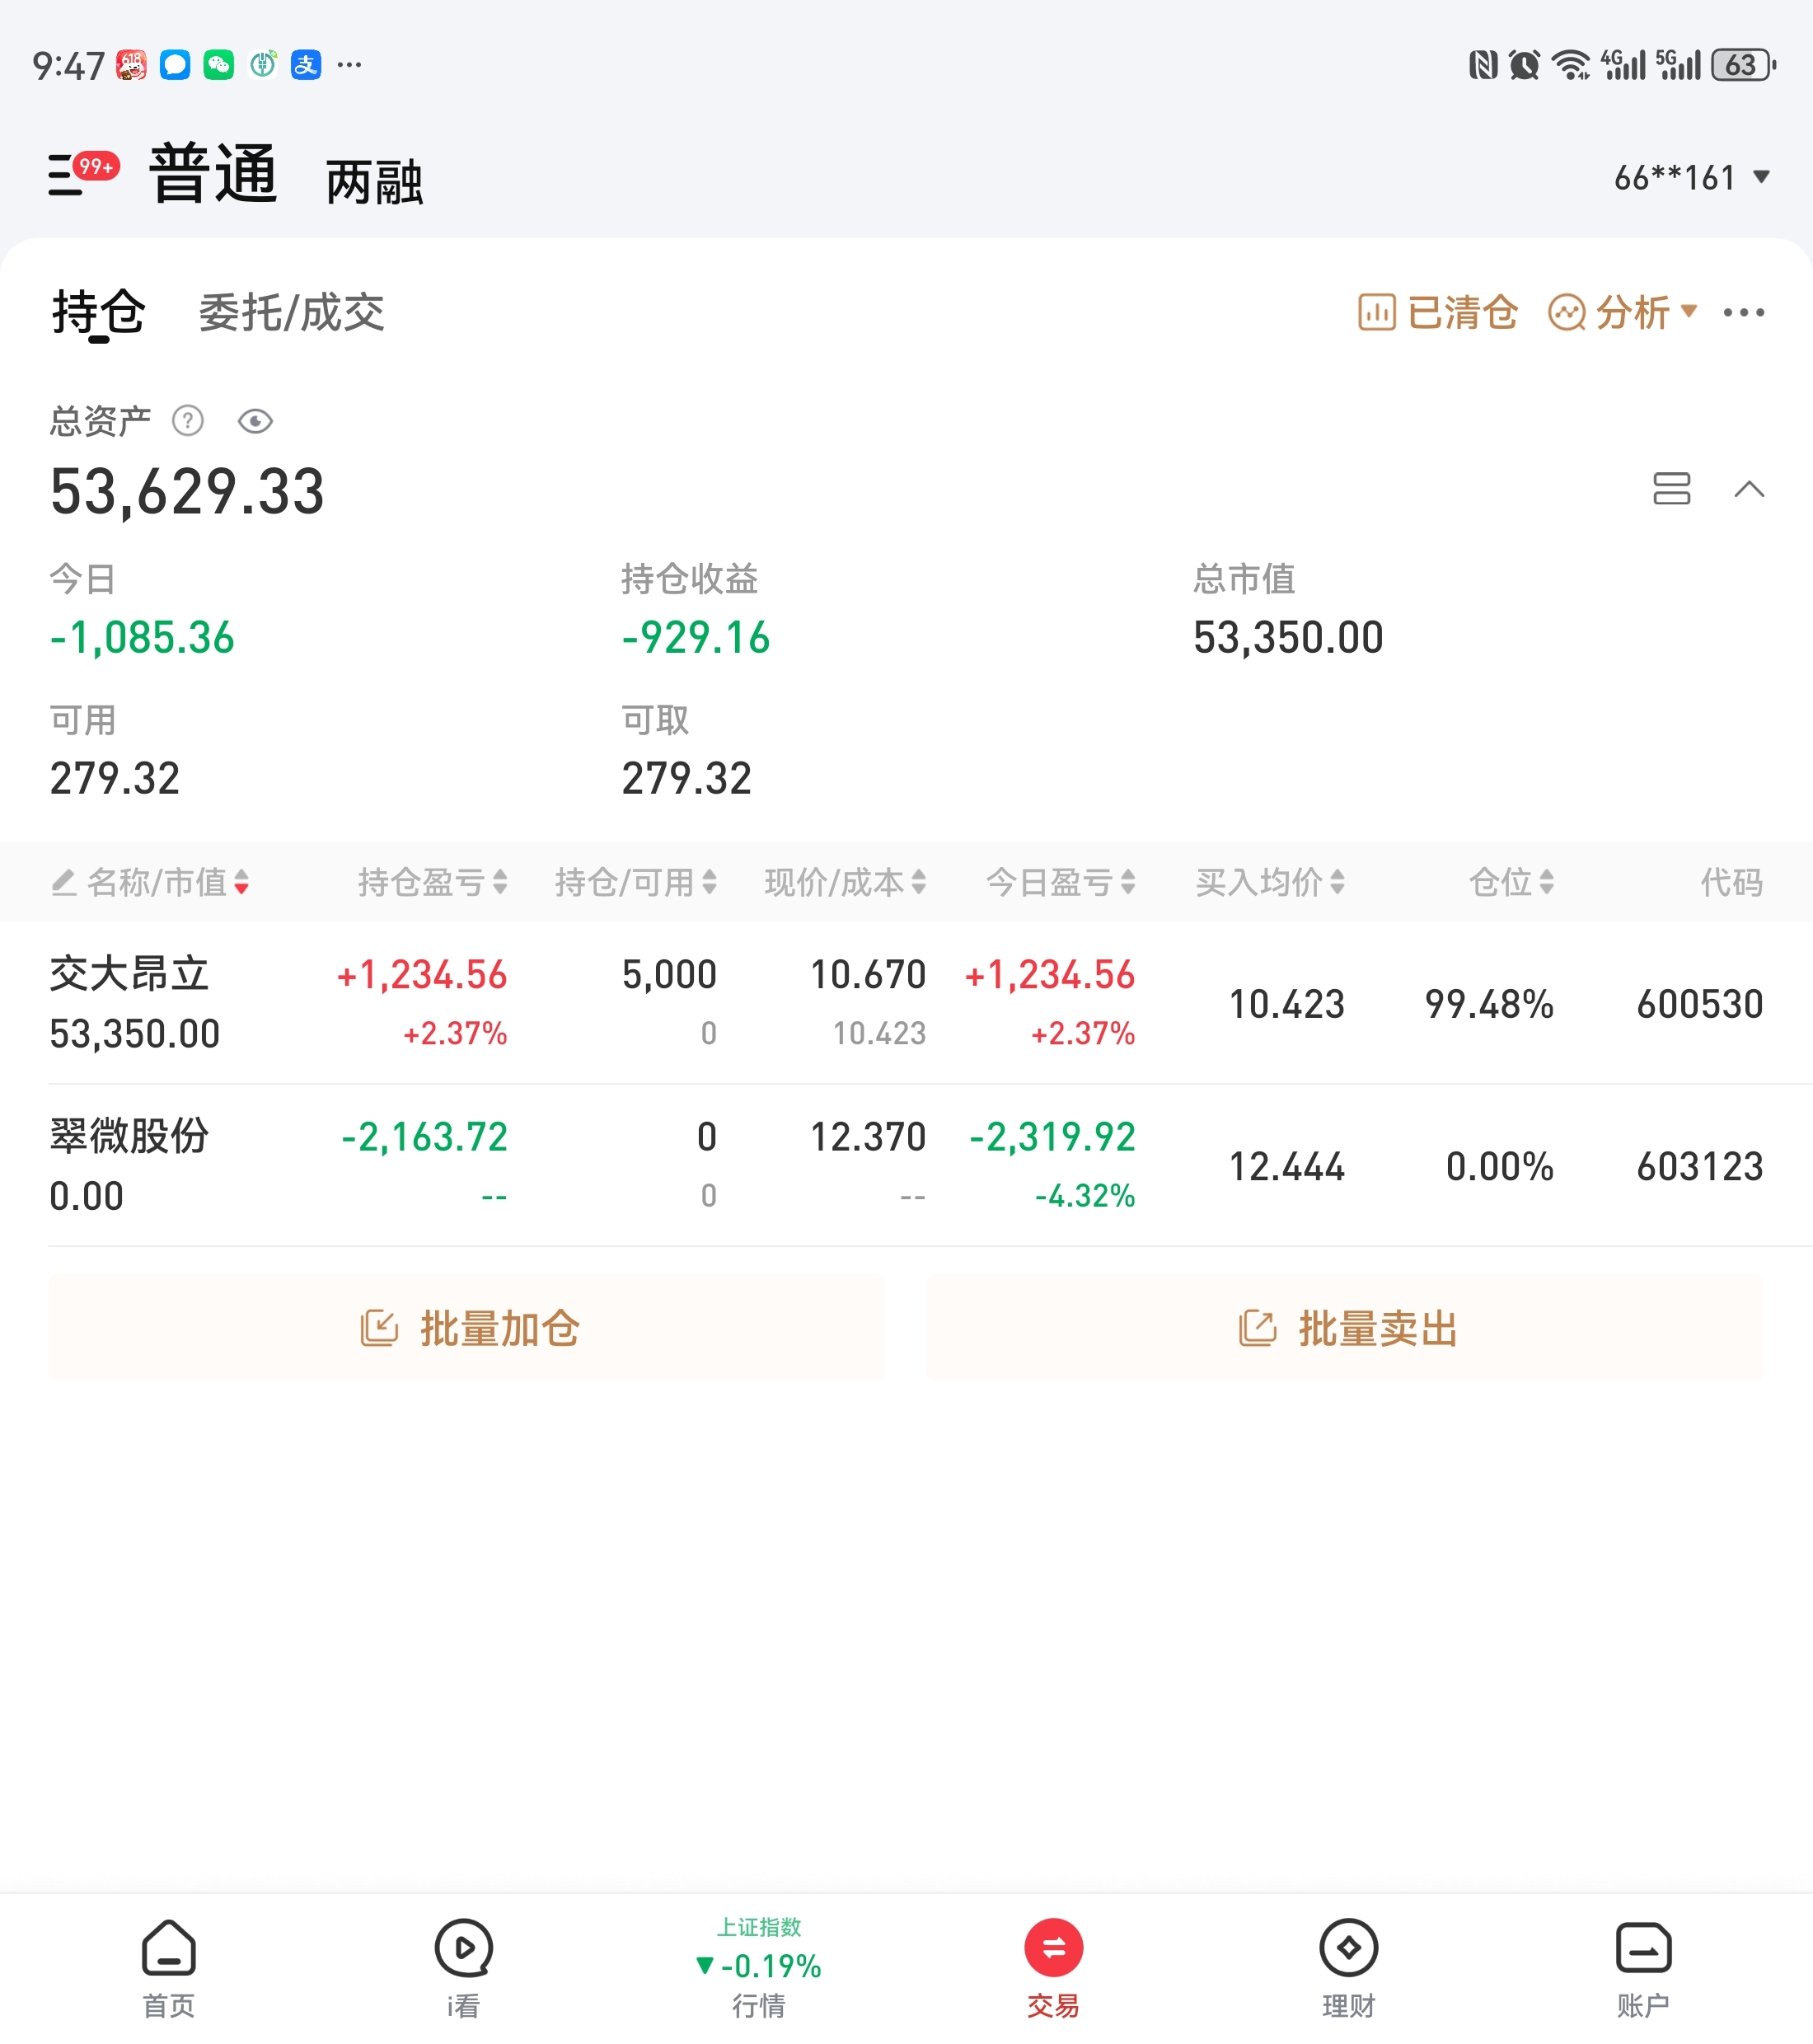Go to 首页 home icon

pyautogui.click(x=168, y=1966)
